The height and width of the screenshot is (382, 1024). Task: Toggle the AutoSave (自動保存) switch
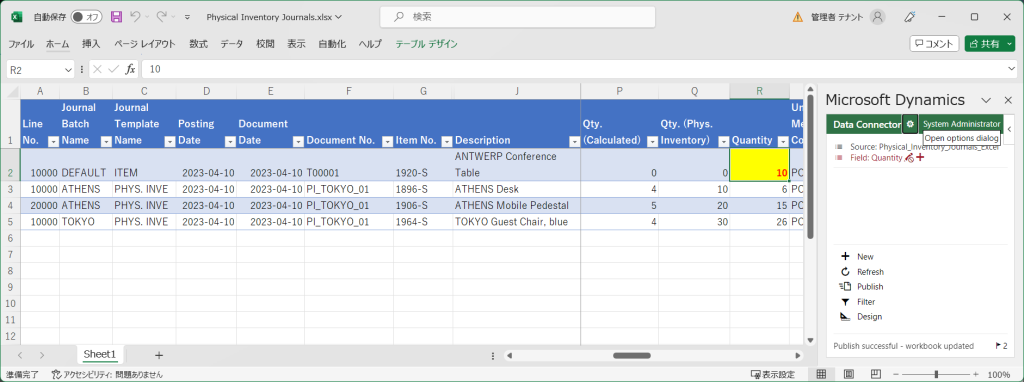pyautogui.click(x=86, y=17)
